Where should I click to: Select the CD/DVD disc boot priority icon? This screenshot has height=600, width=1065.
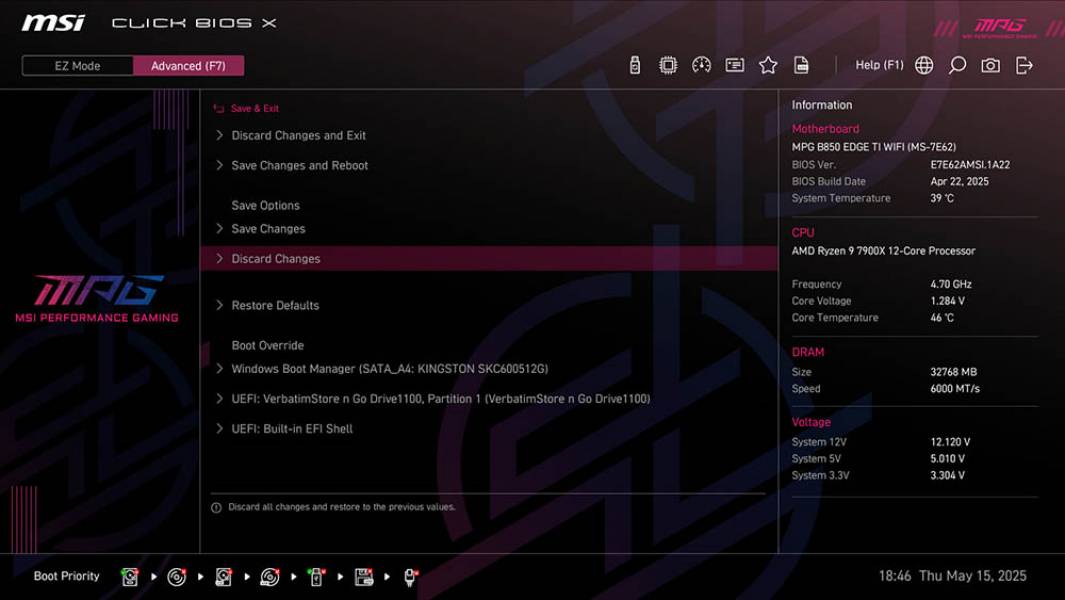tap(177, 577)
